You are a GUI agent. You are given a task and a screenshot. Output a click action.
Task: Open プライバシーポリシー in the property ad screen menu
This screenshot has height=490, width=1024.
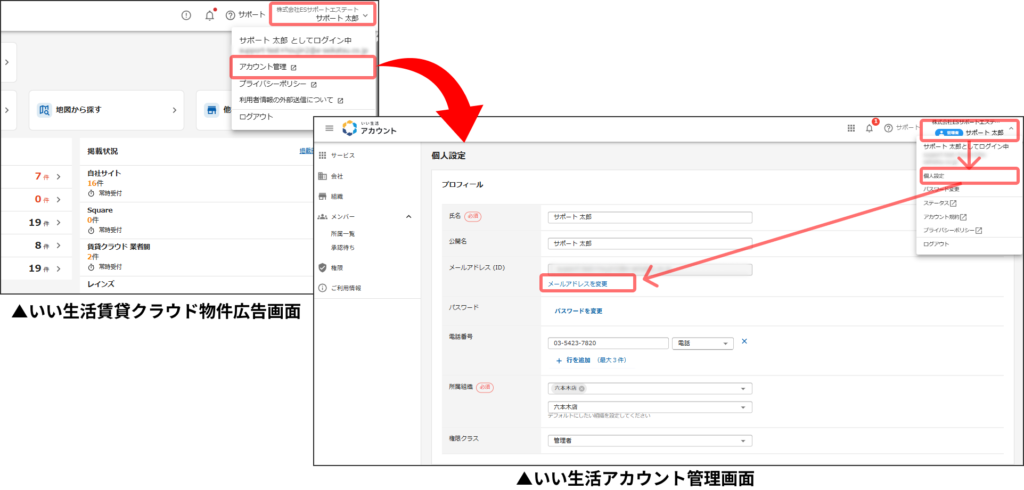pyautogui.click(x=278, y=84)
